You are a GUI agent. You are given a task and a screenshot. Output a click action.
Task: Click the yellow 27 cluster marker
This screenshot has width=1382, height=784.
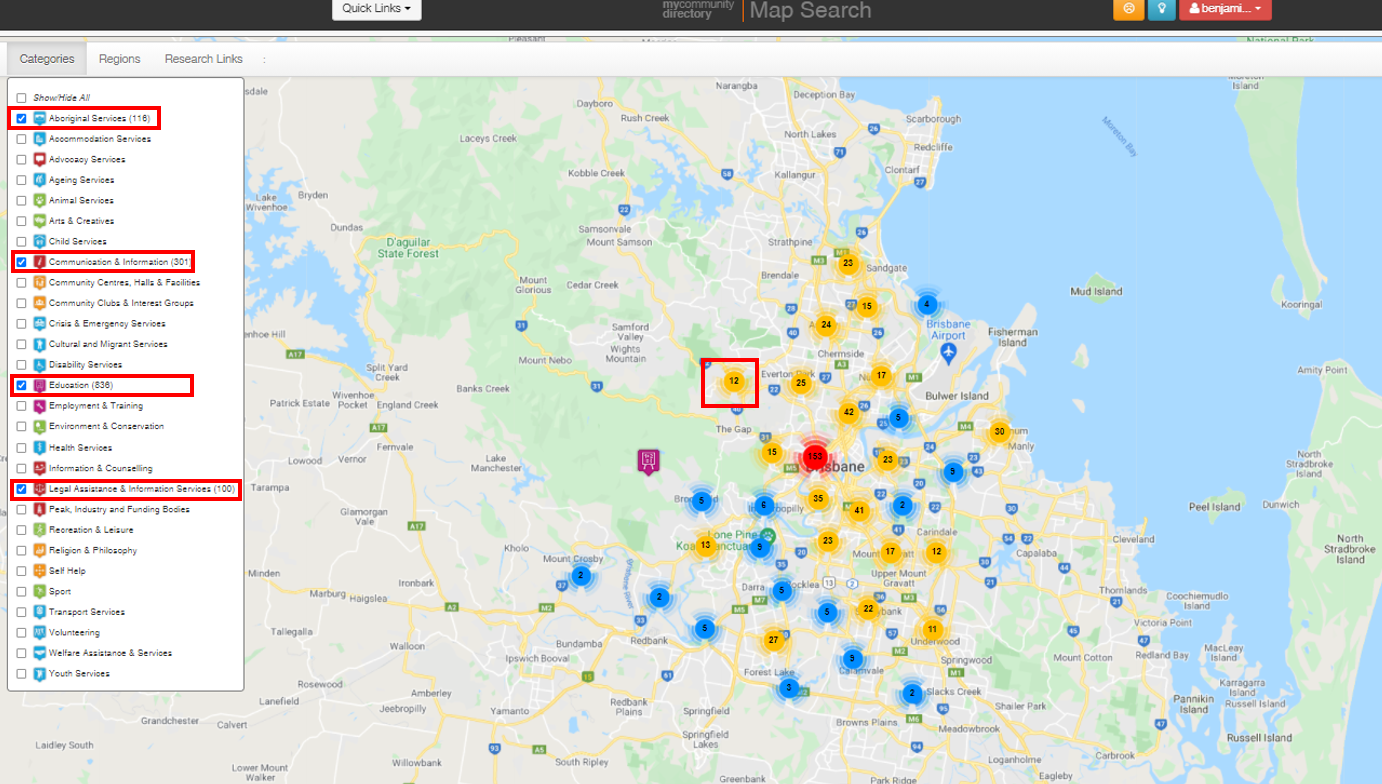pyautogui.click(x=773, y=640)
